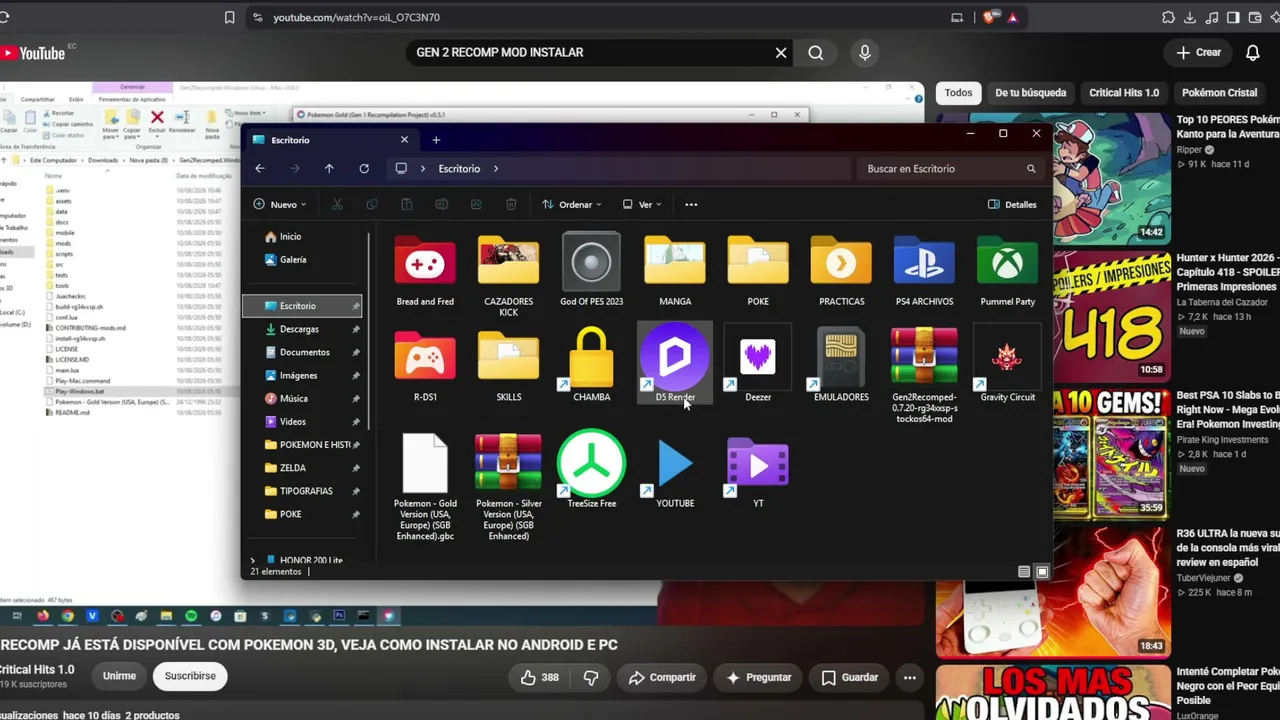Select the YOUTUBE play-arrow shortcut
This screenshot has height=720, width=1280.
point(675,470)
